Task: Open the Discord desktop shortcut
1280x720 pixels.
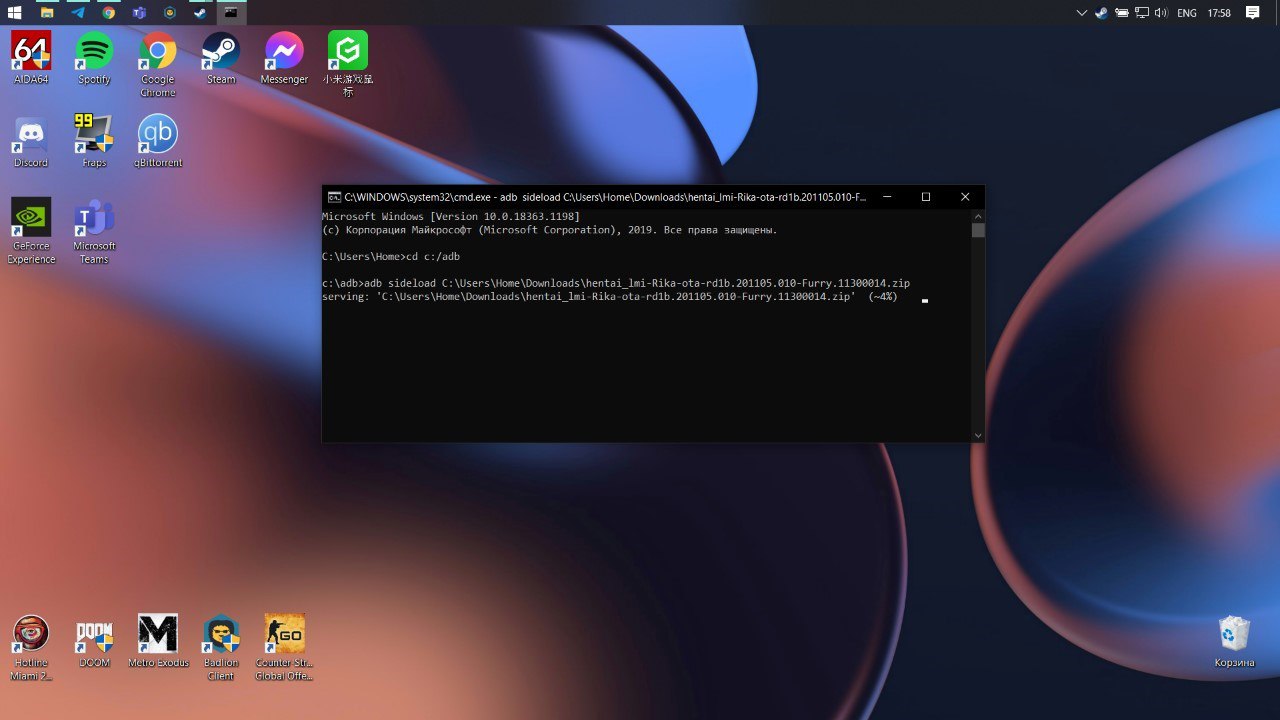Action: [x=31, y=141]
